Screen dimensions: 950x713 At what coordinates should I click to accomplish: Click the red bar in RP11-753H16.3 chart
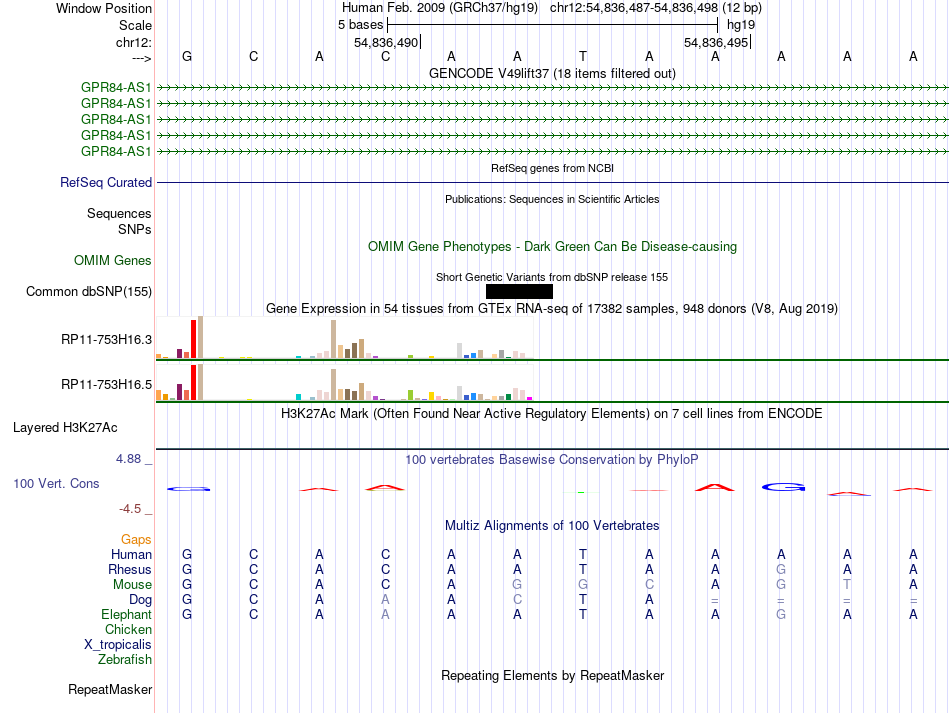point(193,339)
